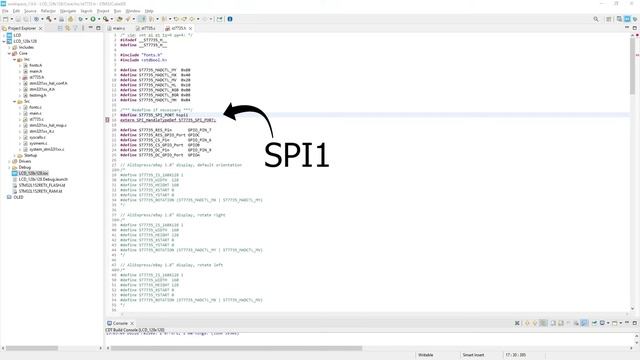Viewport: 640px width, 360px height.
Task: Click the Project Explorer horizontal scrollbar
Action: click(x=32, y=348)
